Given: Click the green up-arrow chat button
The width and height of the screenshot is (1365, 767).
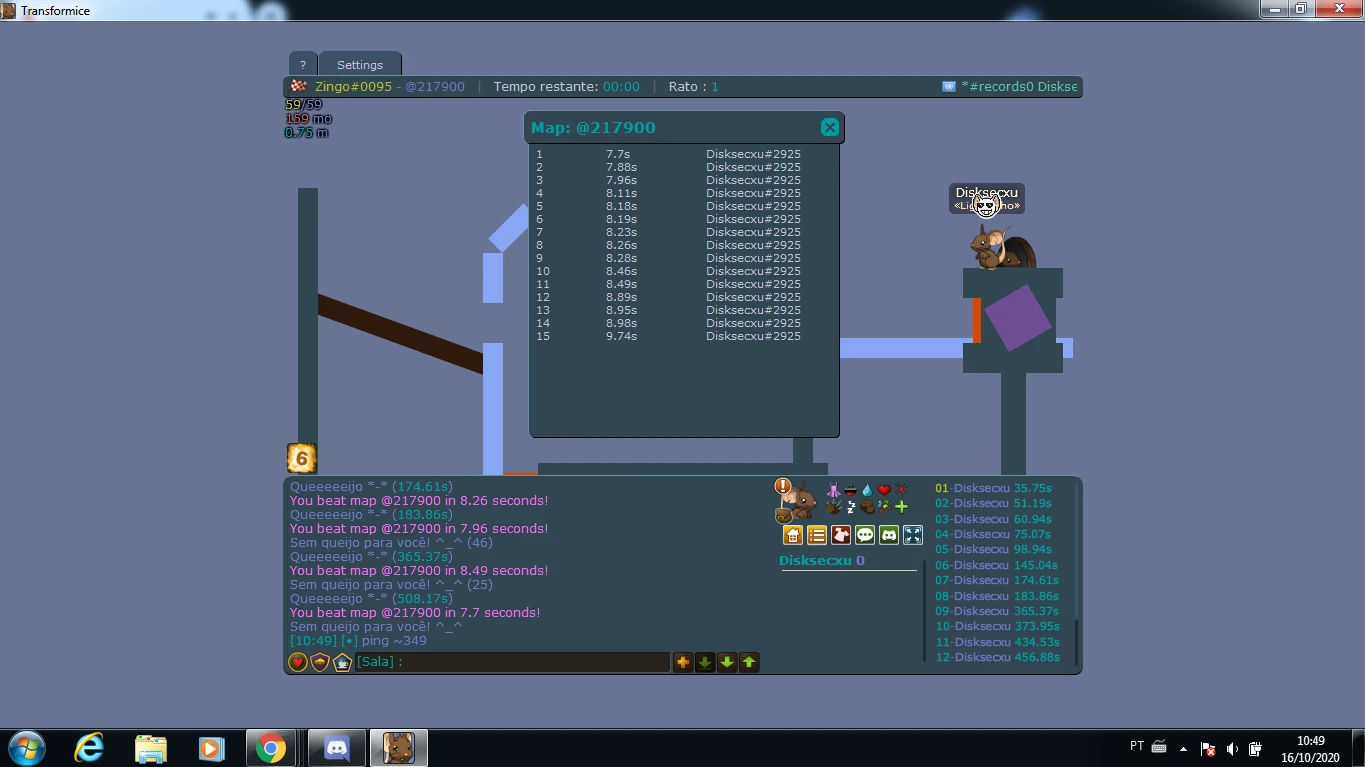Looking at the screenshot, I should [749, 662].
